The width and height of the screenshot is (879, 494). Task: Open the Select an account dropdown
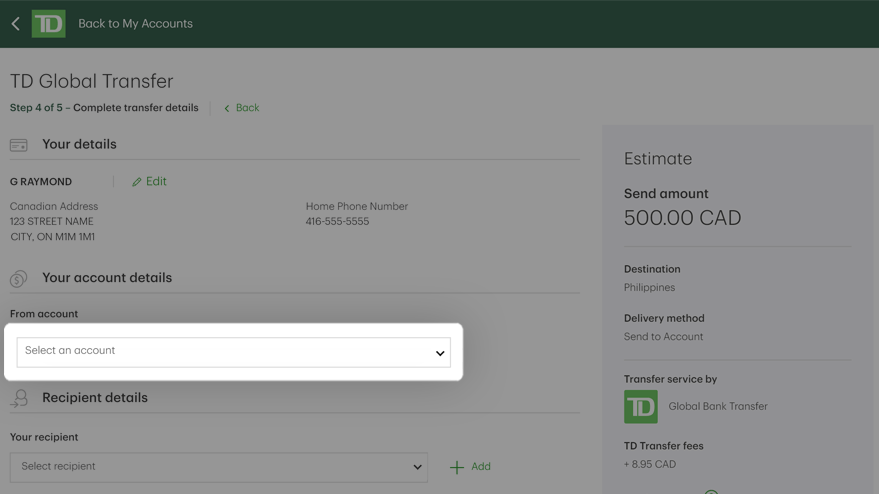click(x=233, y=352)
